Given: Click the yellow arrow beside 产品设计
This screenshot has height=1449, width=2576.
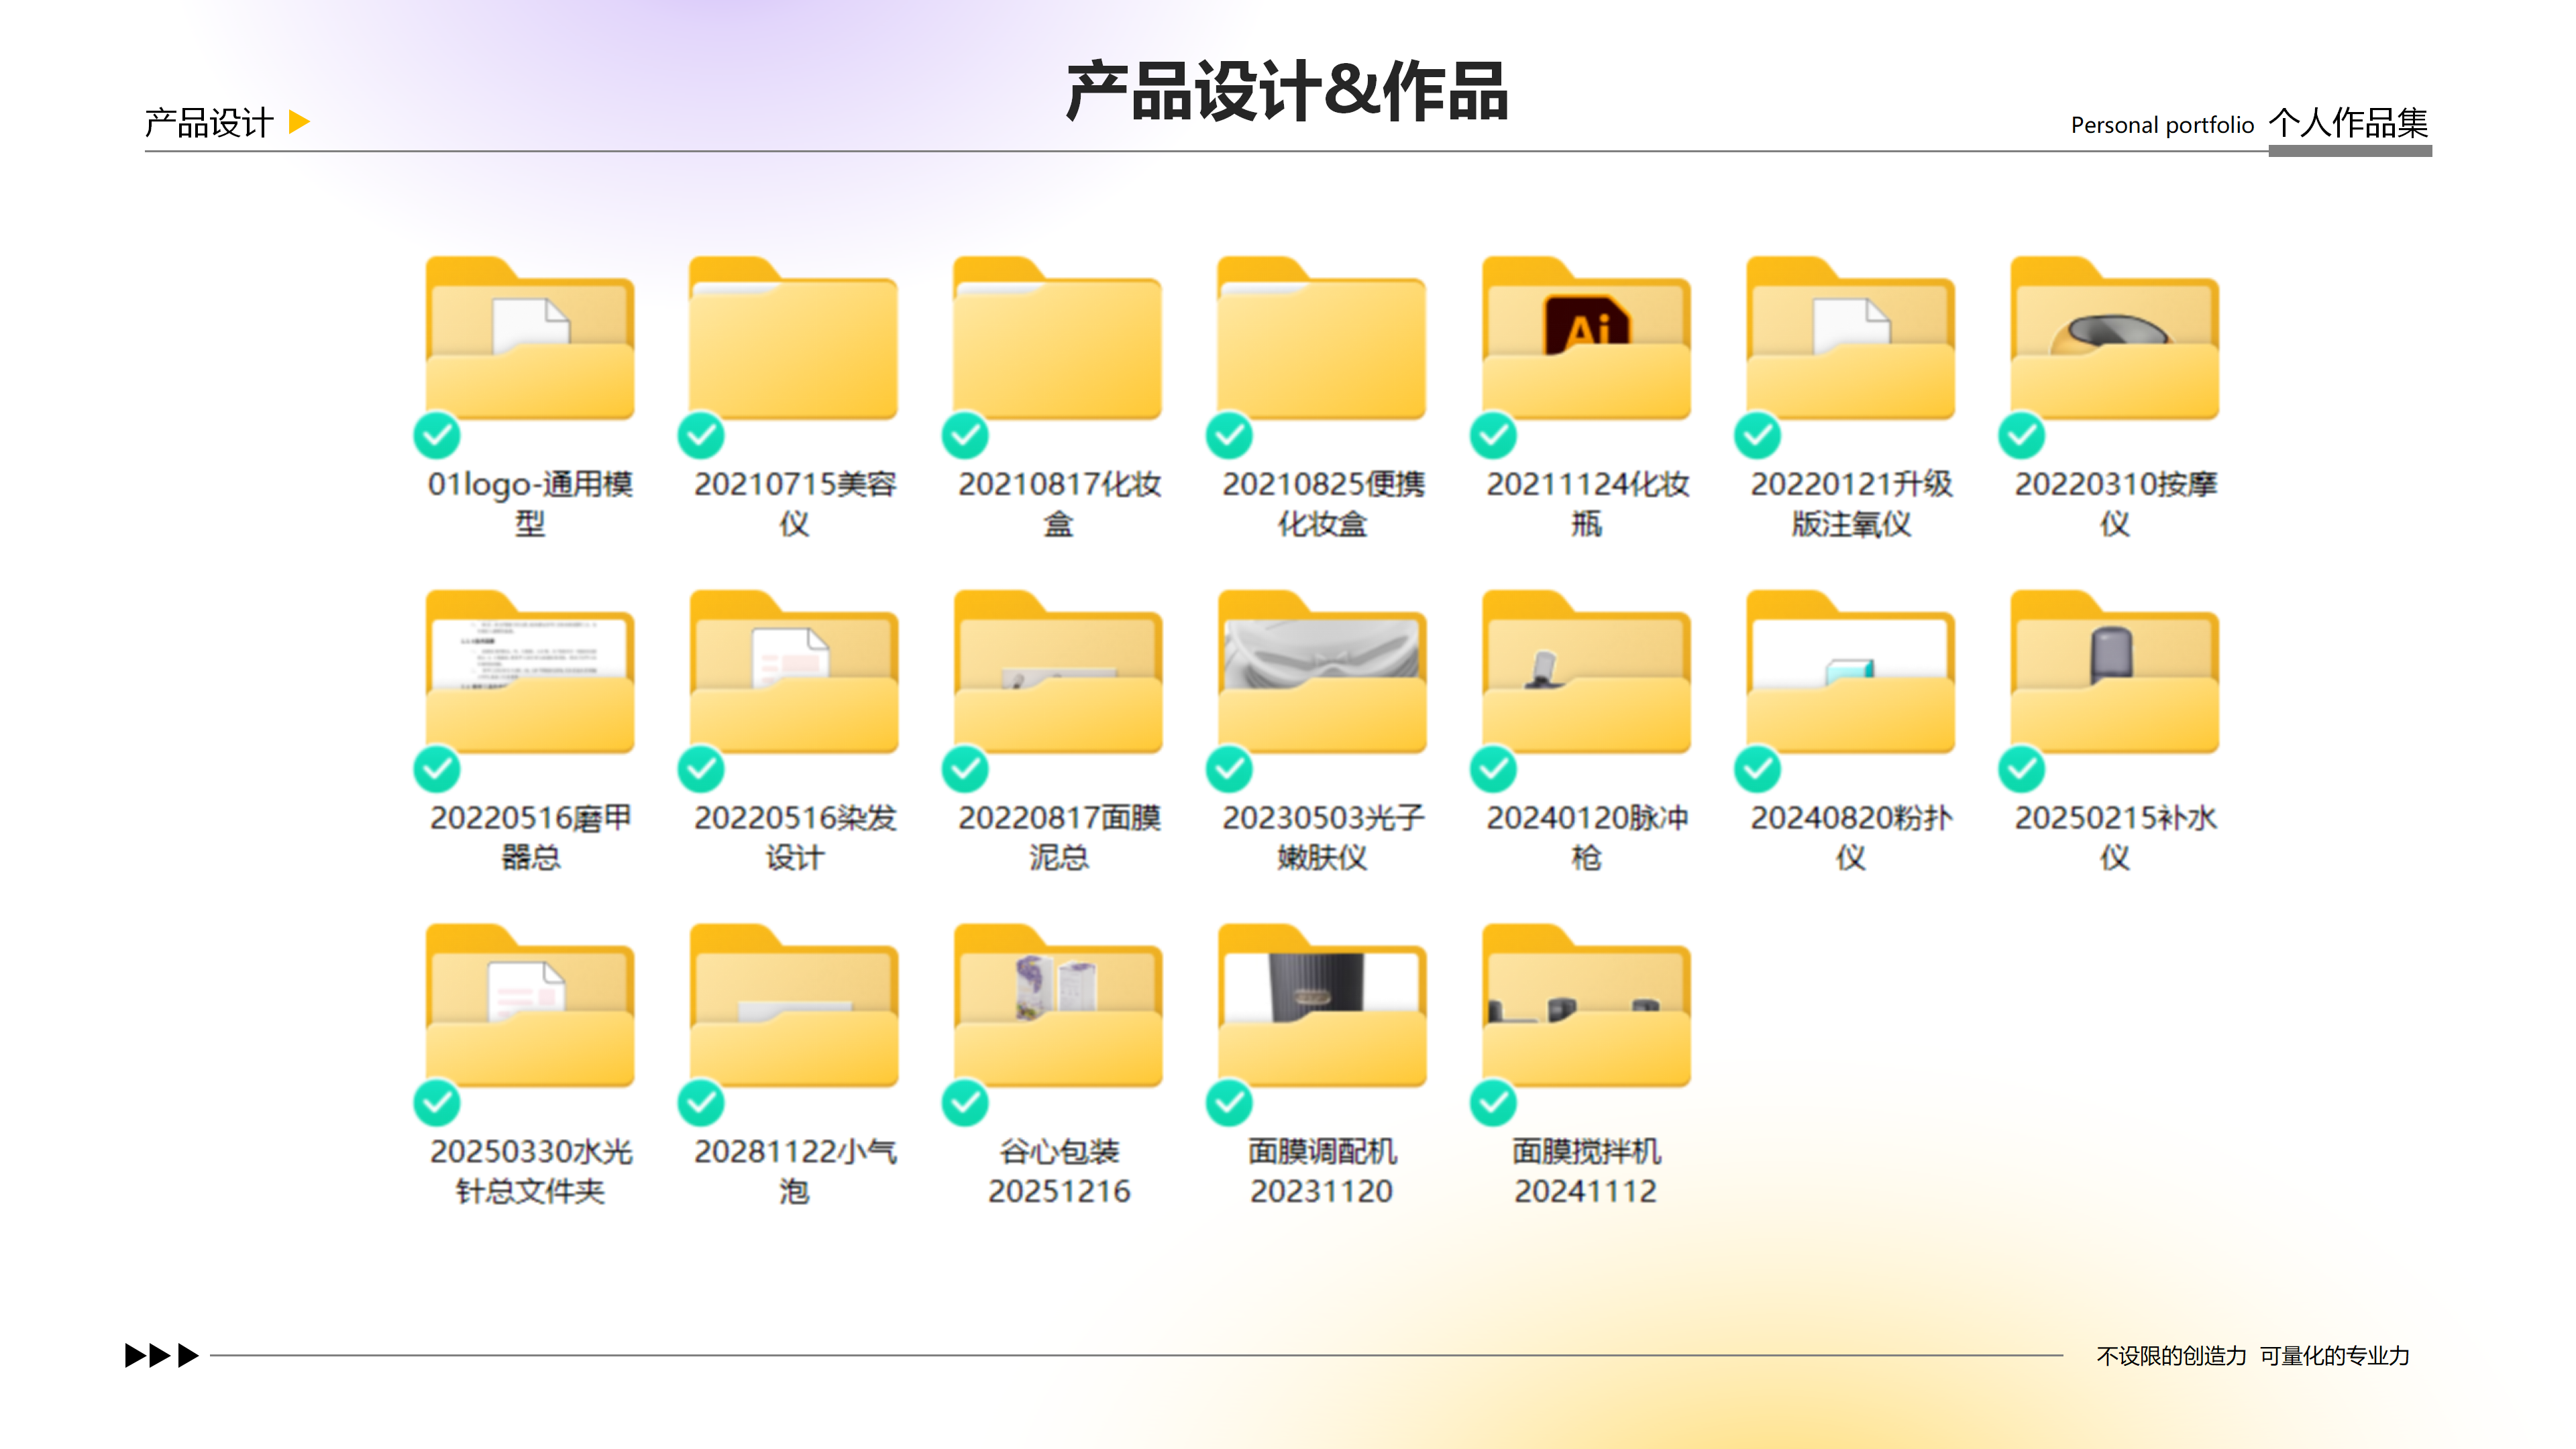Looking at the screenshot, I should click(298, 122).
